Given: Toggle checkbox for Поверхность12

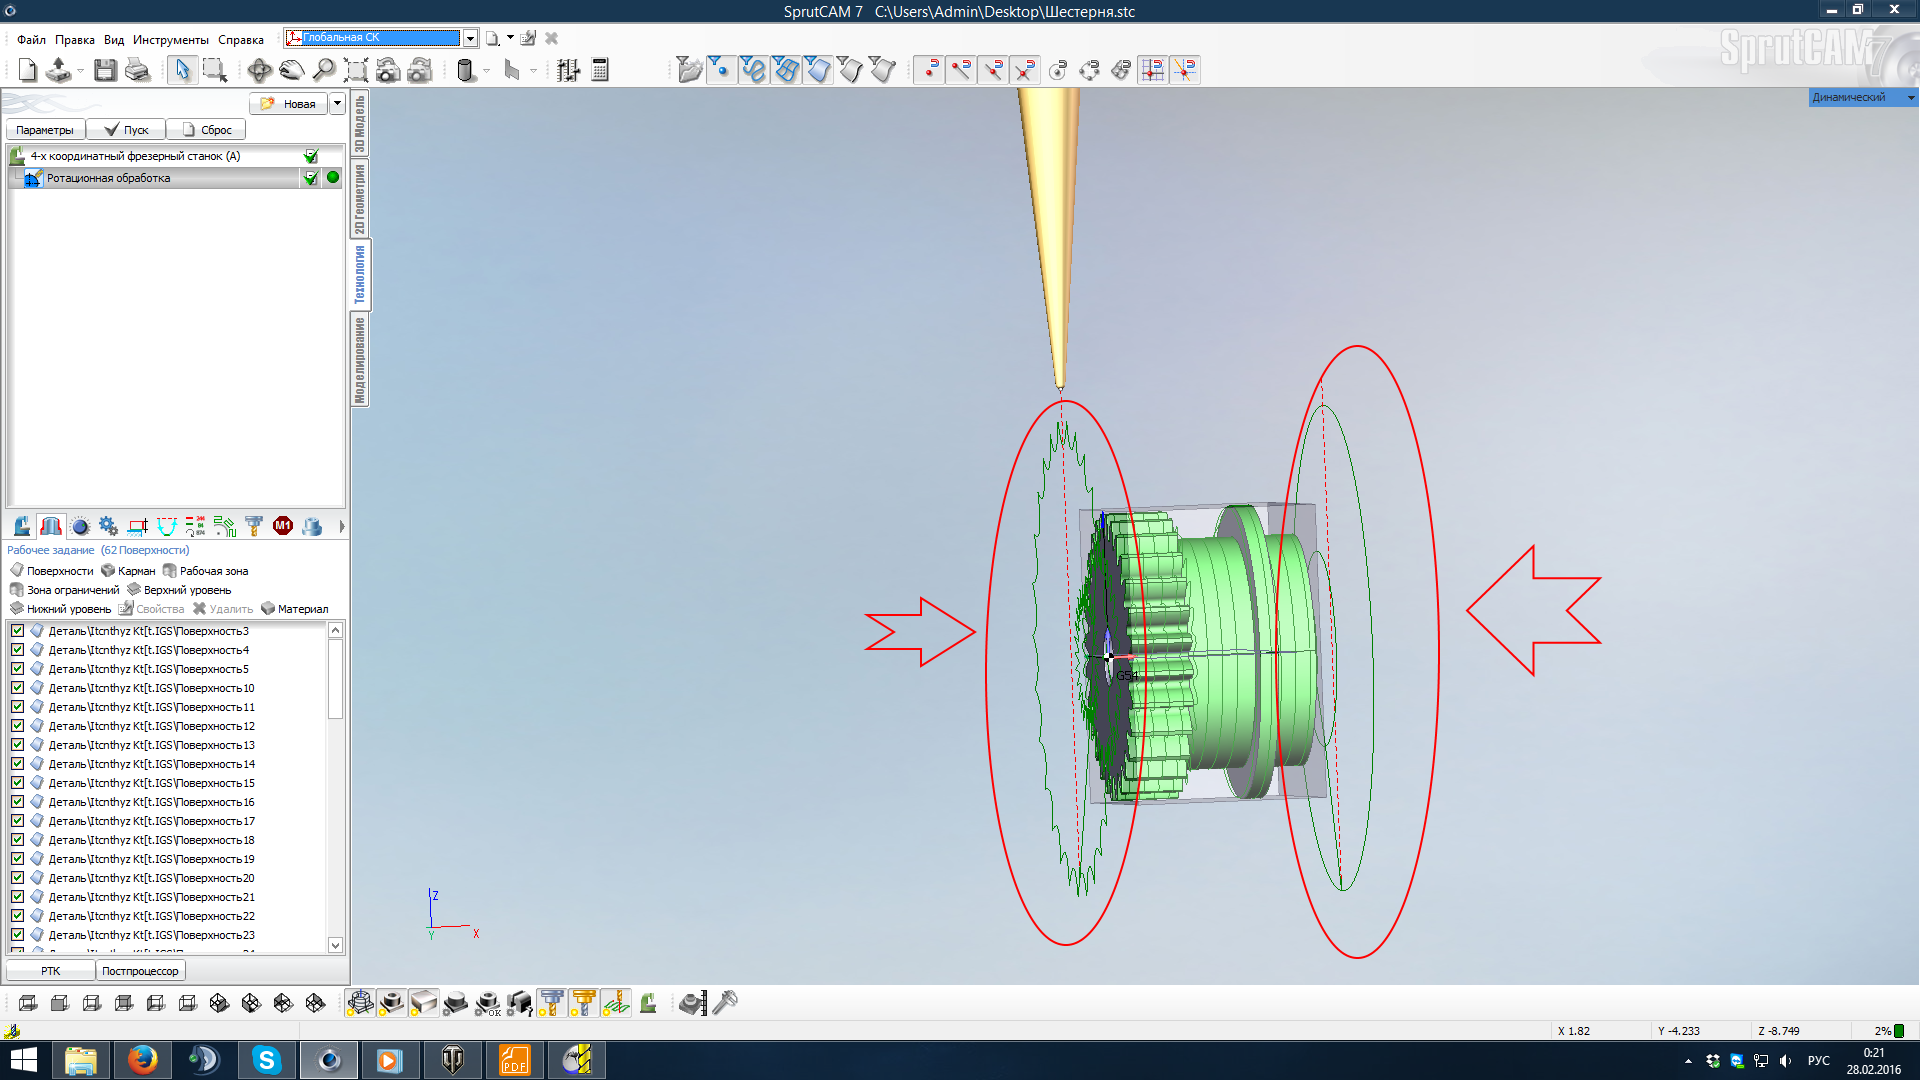Looking at the screenshot, I should [x=17, y=726].
